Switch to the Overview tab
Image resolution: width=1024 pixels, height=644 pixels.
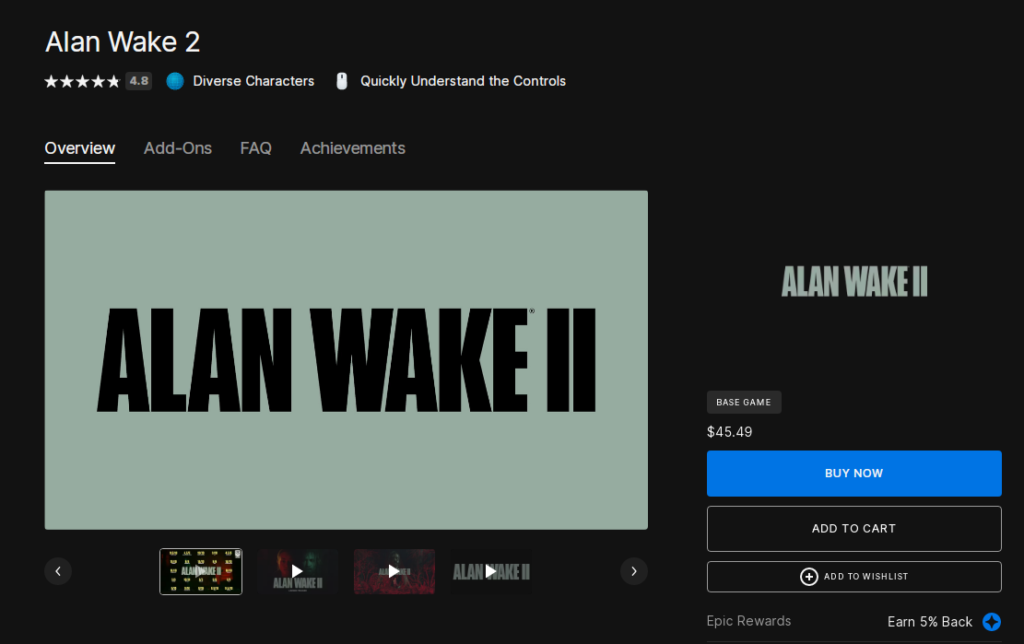pos(80,148)
